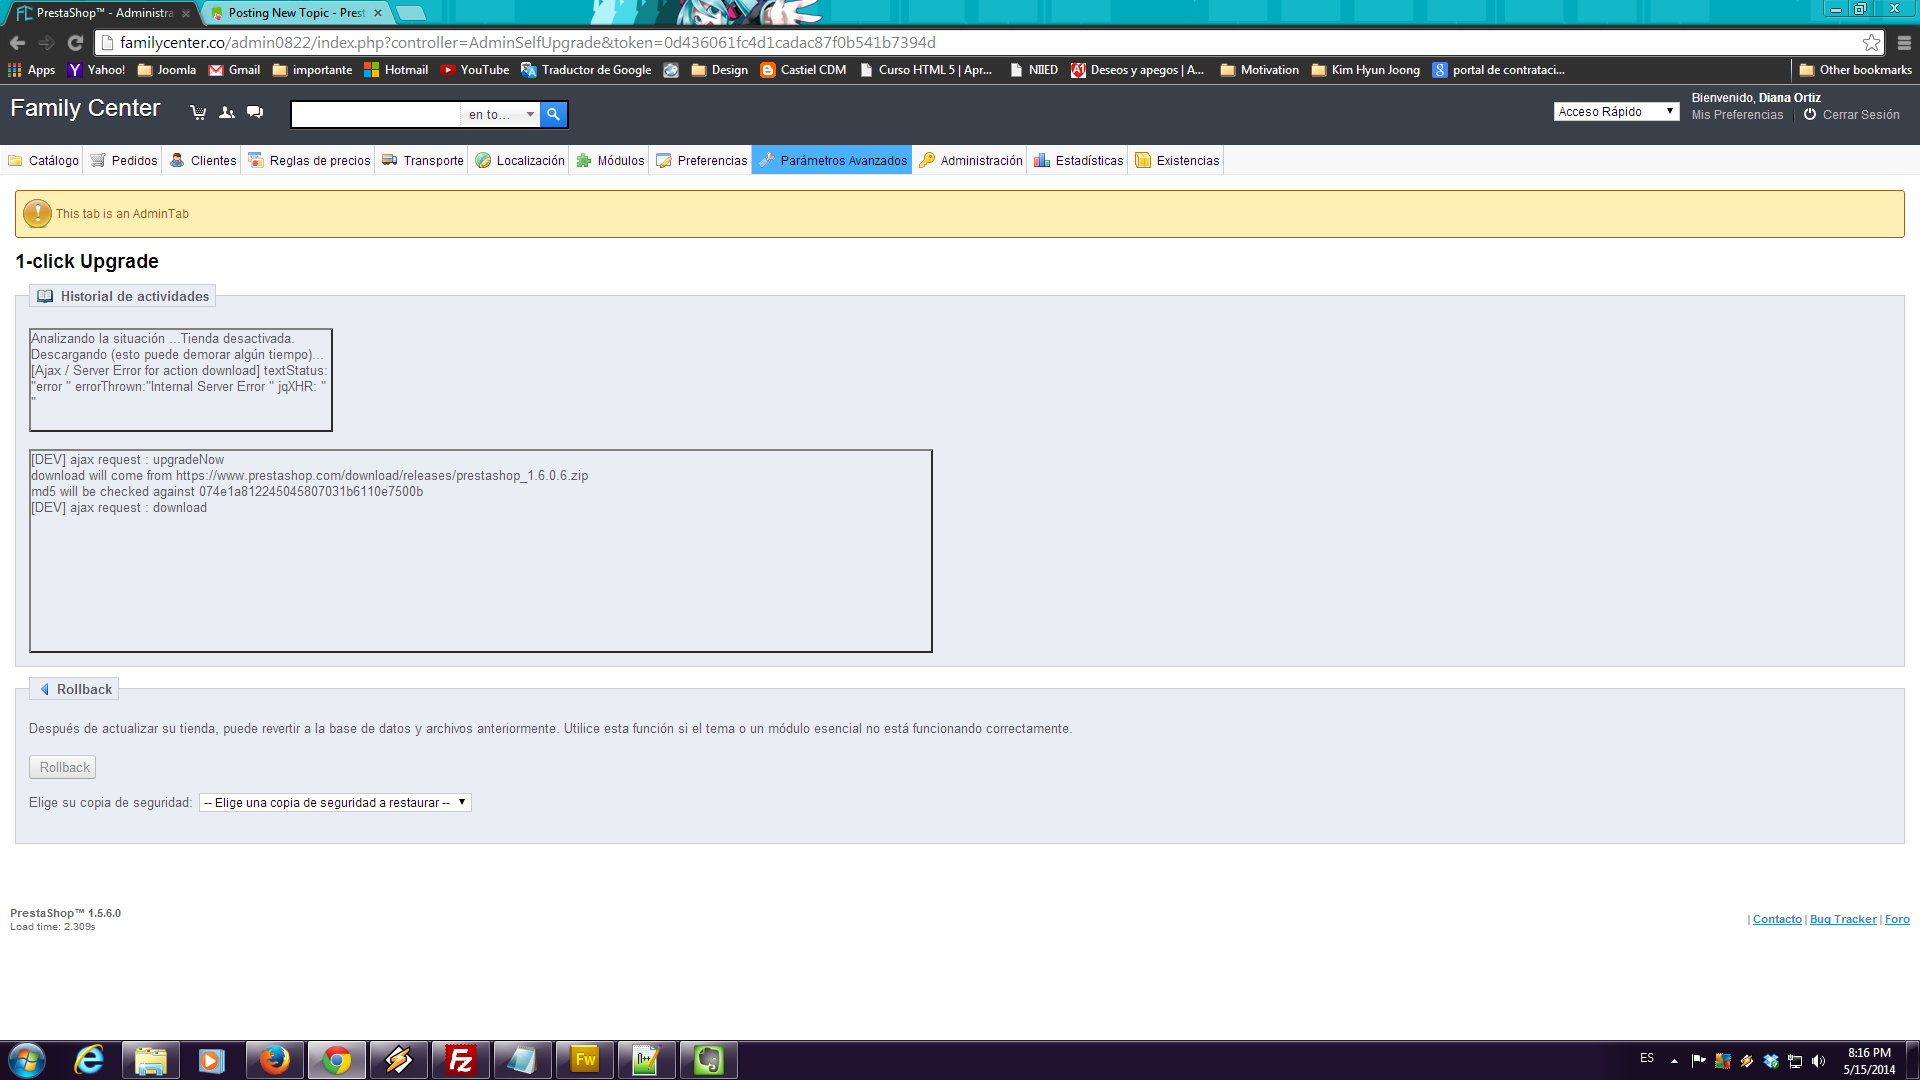This screenshot has width=1920, height=1080.
Task: Click Mis Preferencias link
Action: (1737, 115)
